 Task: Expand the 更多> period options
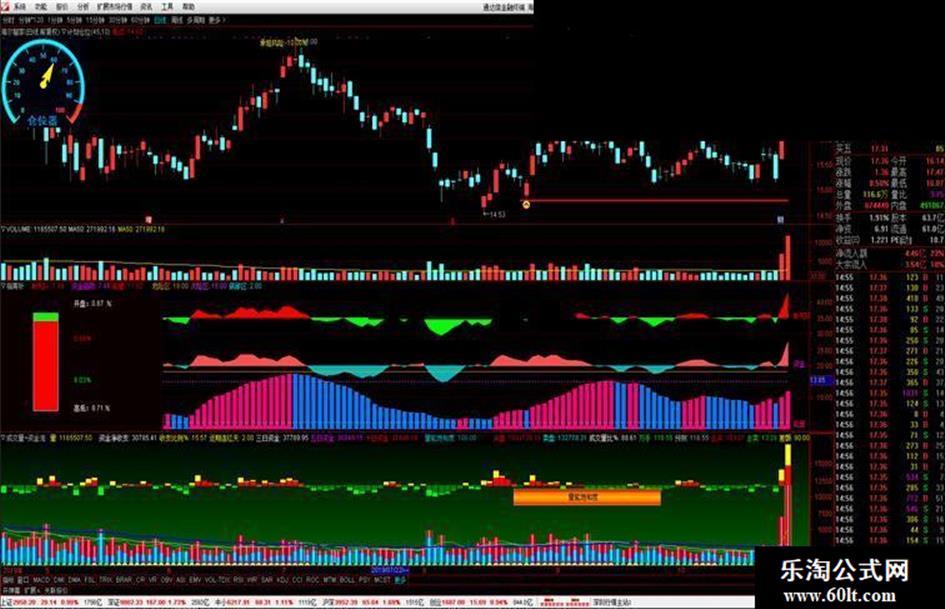click(x=216, y=21)
